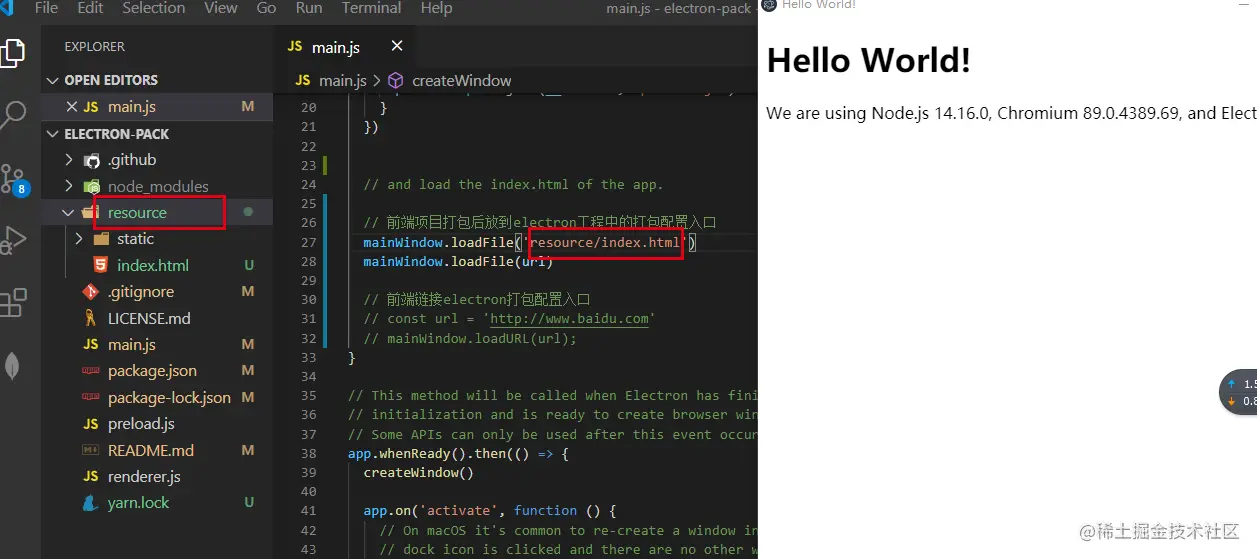
Task: Collapse the ELECTRON-PACK section
Action: pyautogui.click(x=53, y=134)
